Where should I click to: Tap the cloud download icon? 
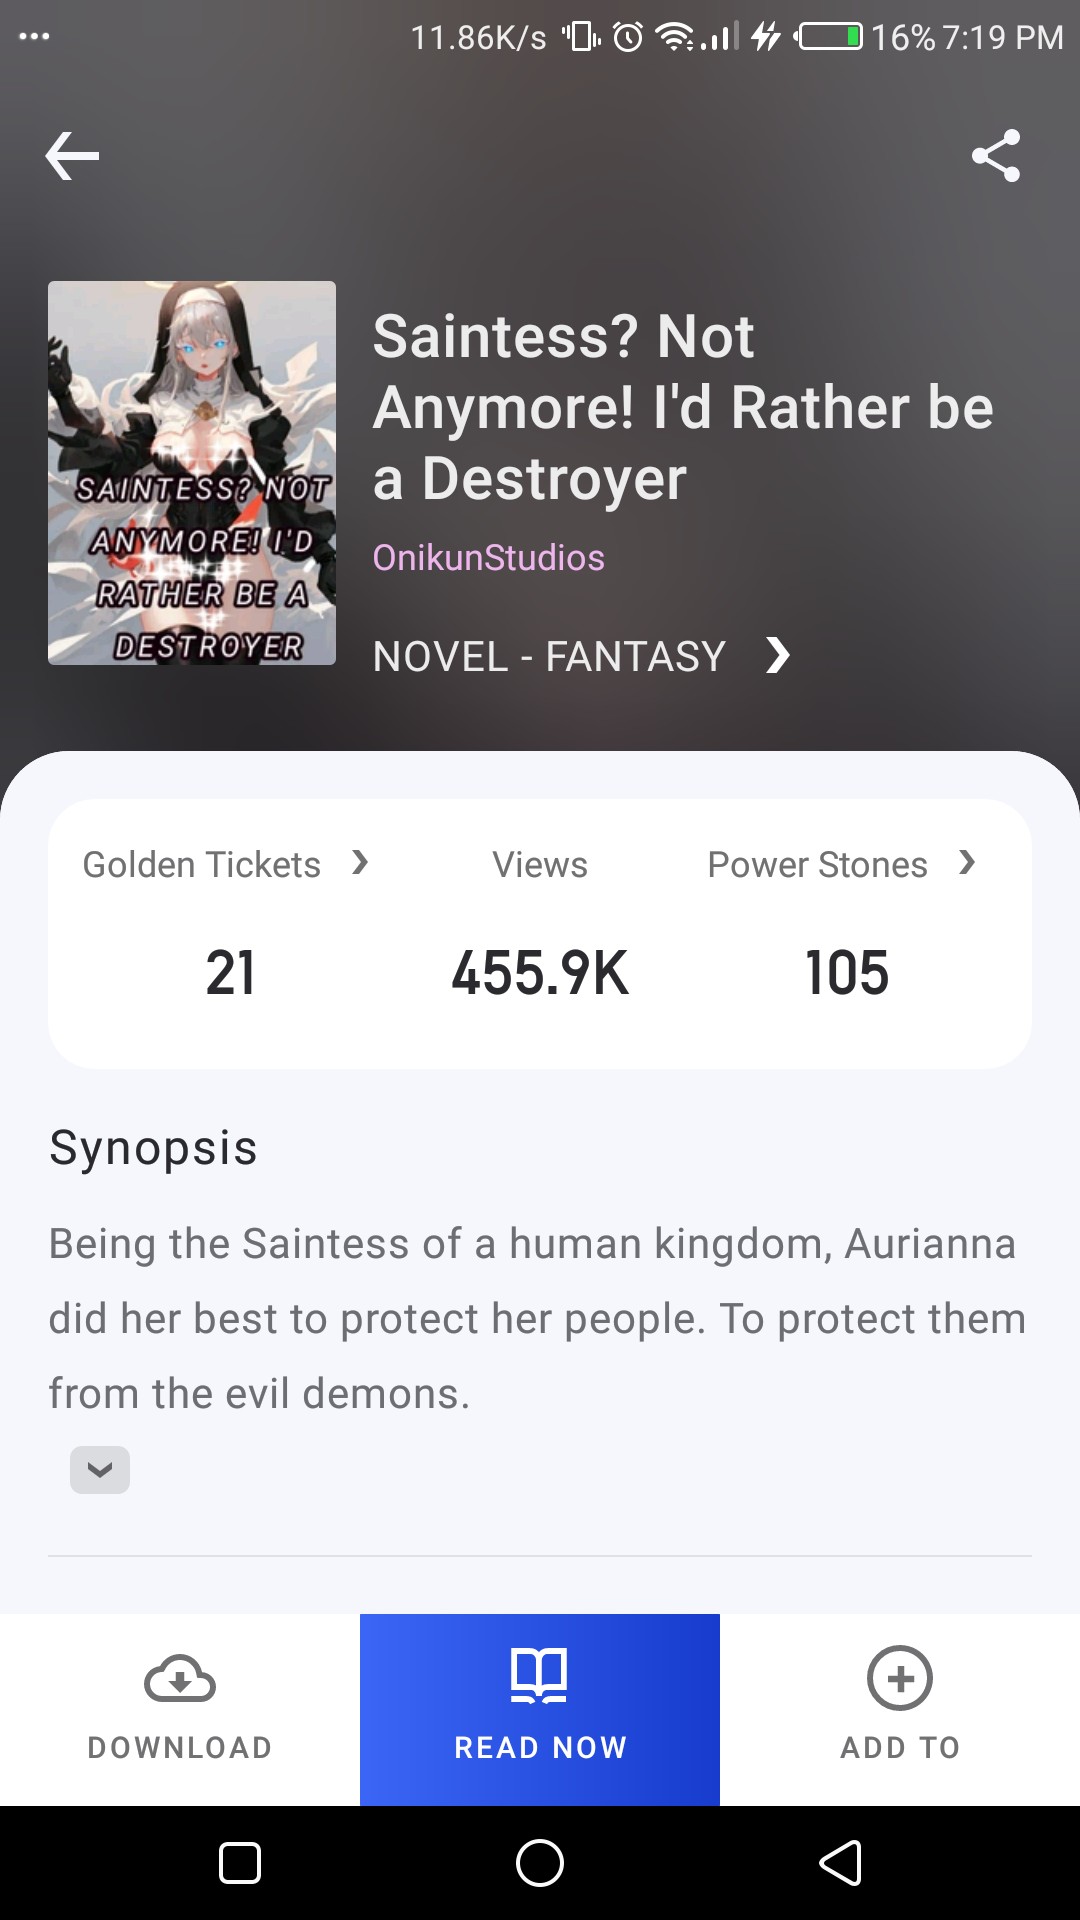click(180, 1678)
